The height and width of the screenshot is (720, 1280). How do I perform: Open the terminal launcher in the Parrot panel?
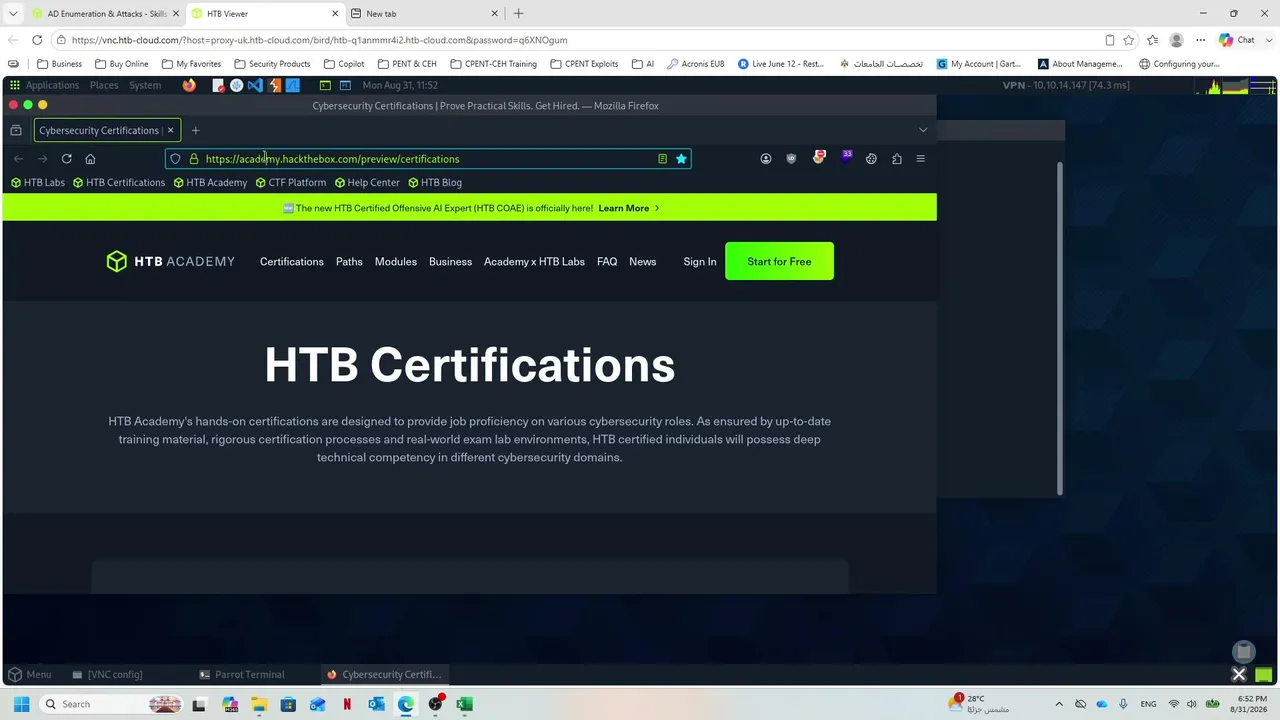click(x=325, y=85)
